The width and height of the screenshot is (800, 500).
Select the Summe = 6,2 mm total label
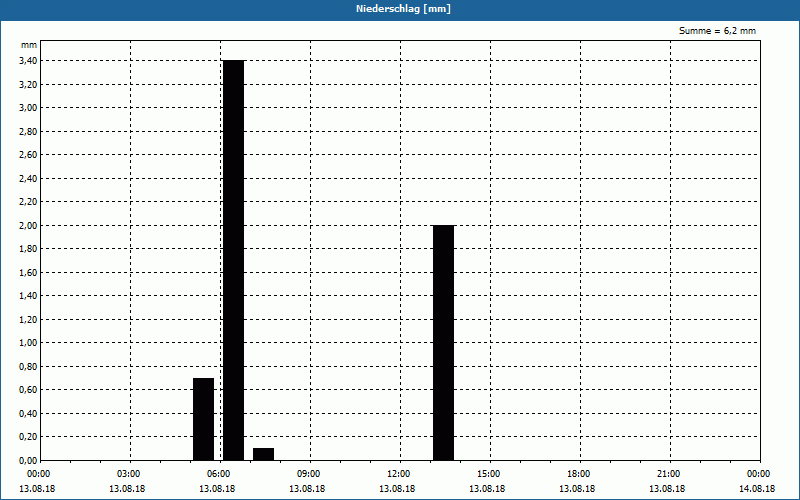point(717,31)
